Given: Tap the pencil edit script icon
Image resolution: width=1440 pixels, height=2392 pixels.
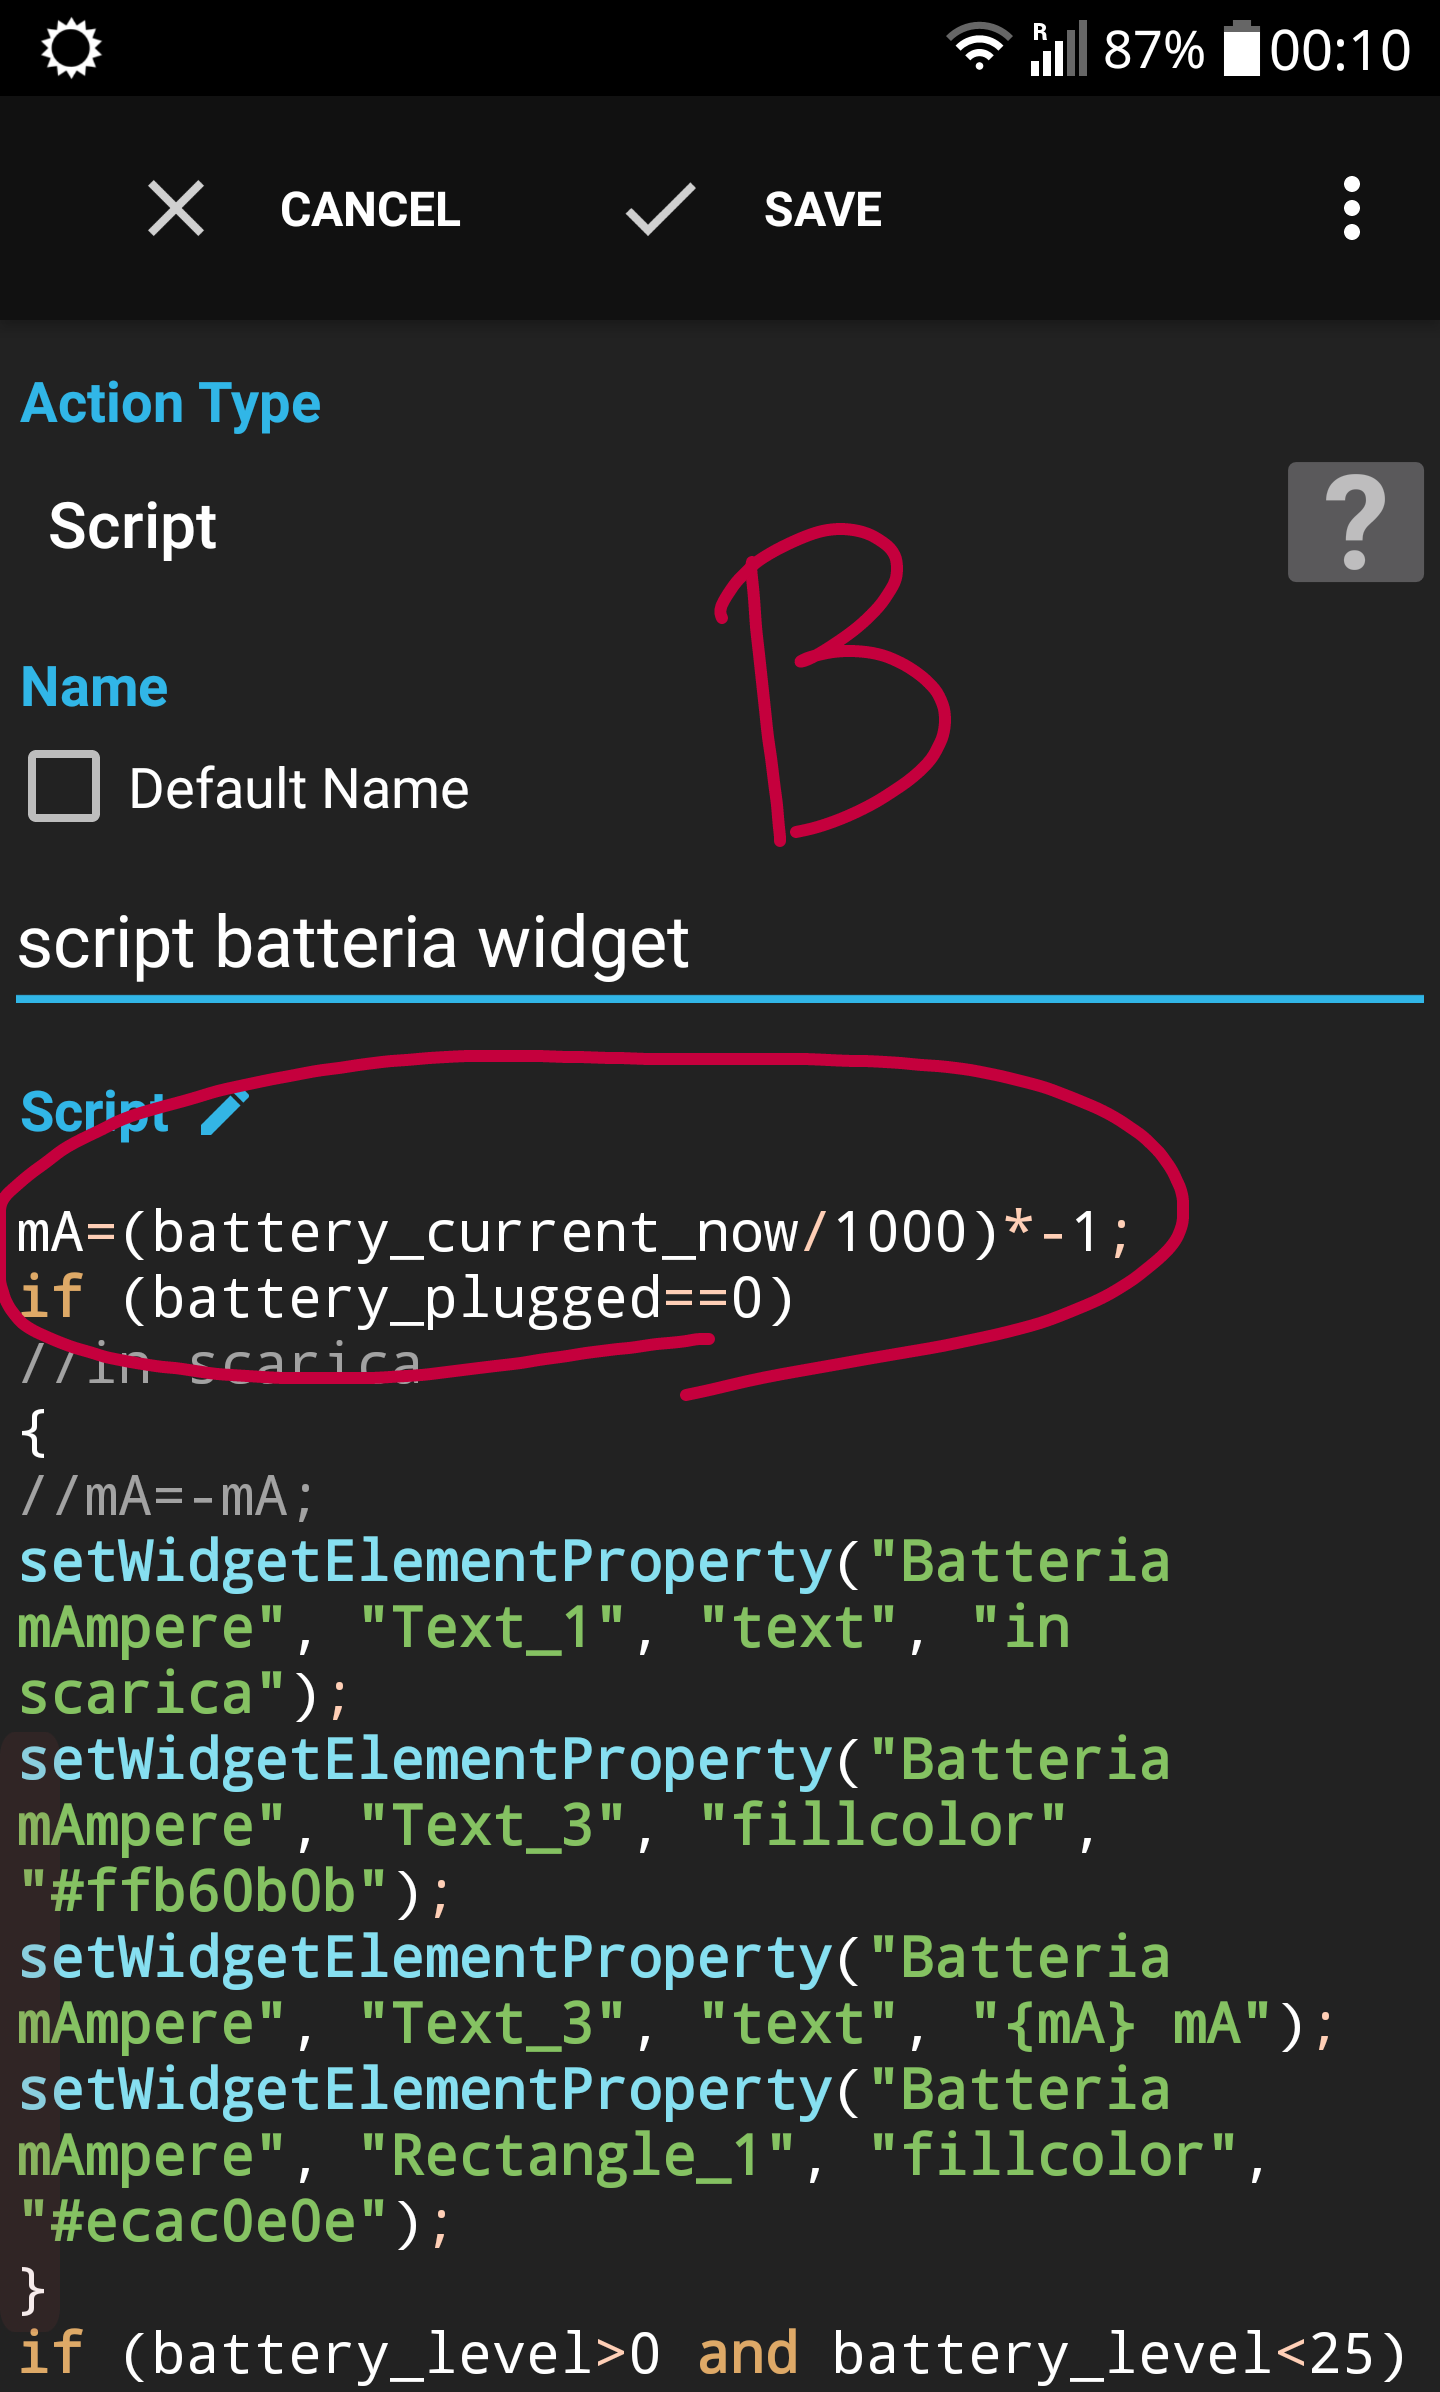Looking at the screenshot, I should click(225, 1113).
